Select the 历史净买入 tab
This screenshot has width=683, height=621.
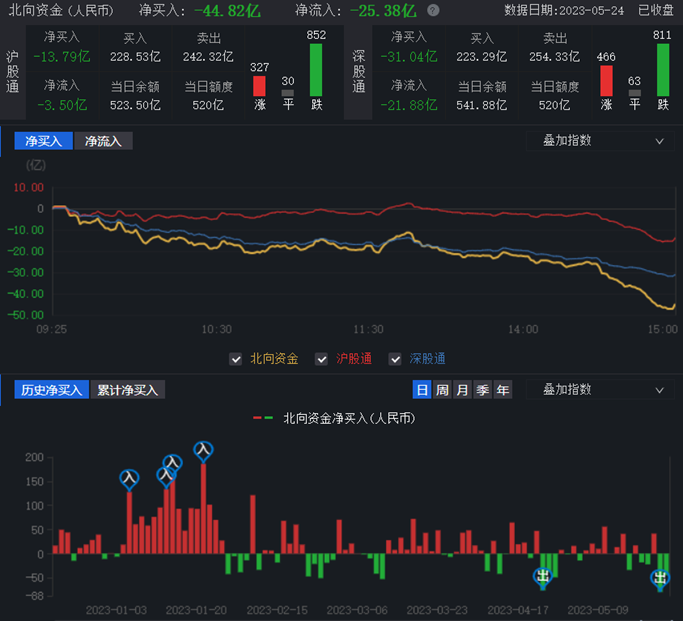coord(50,390)
